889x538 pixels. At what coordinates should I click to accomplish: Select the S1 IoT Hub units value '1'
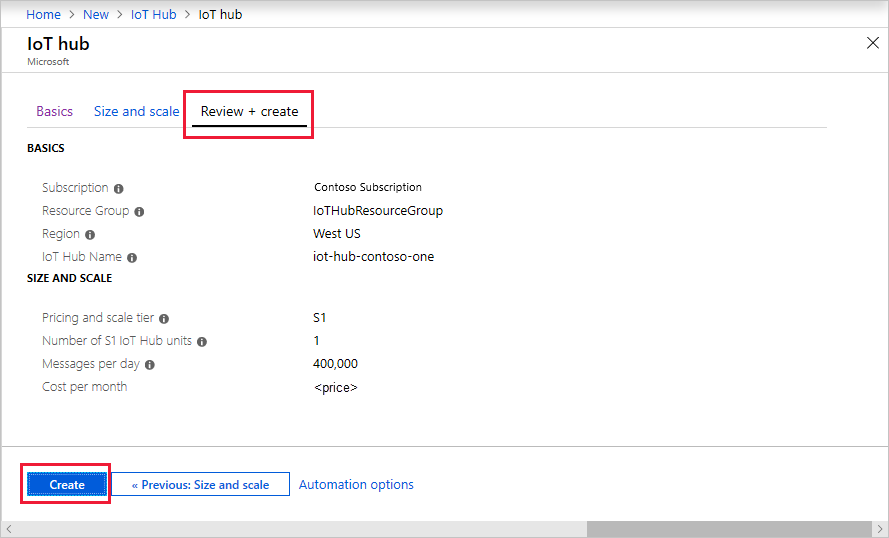[316, 341]
